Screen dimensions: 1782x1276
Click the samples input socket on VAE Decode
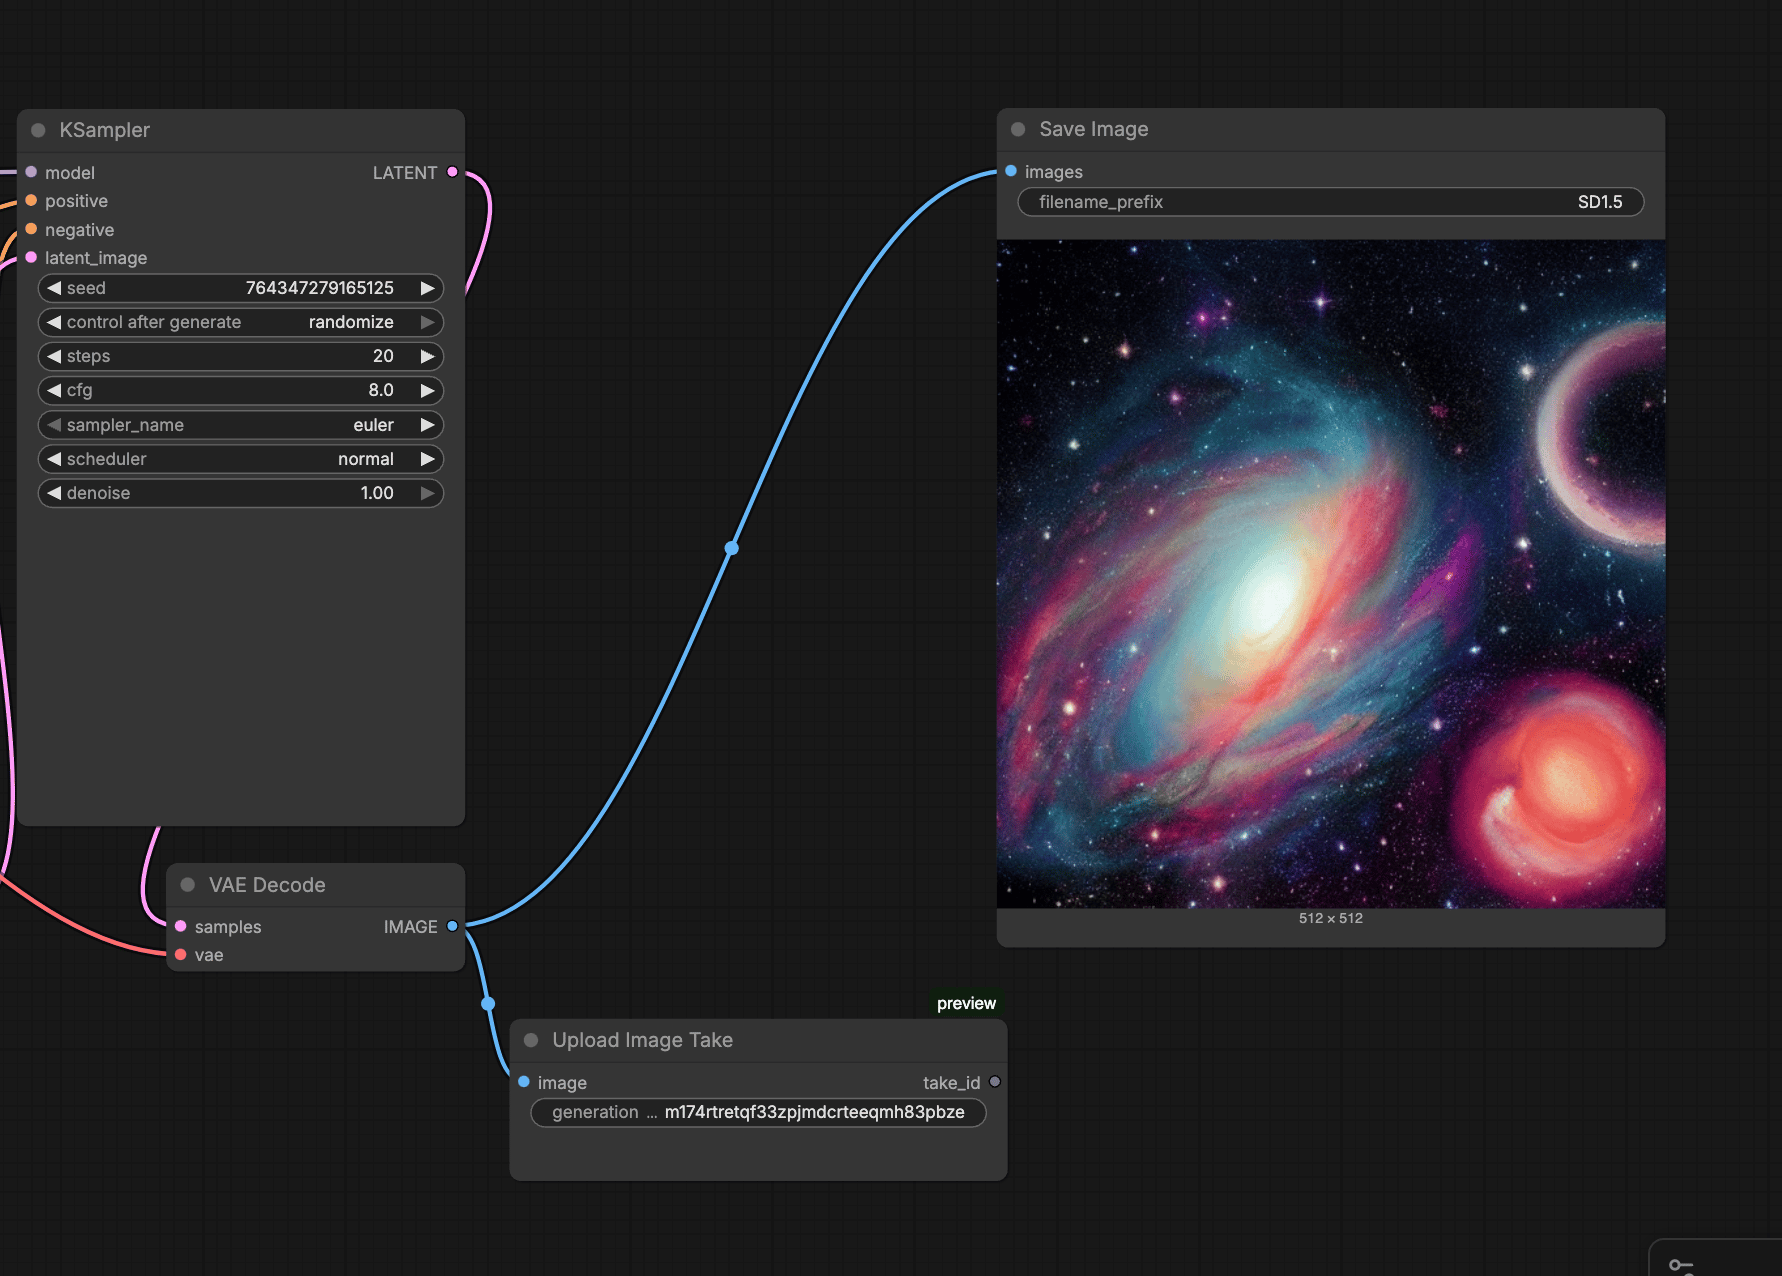point(181,926)
